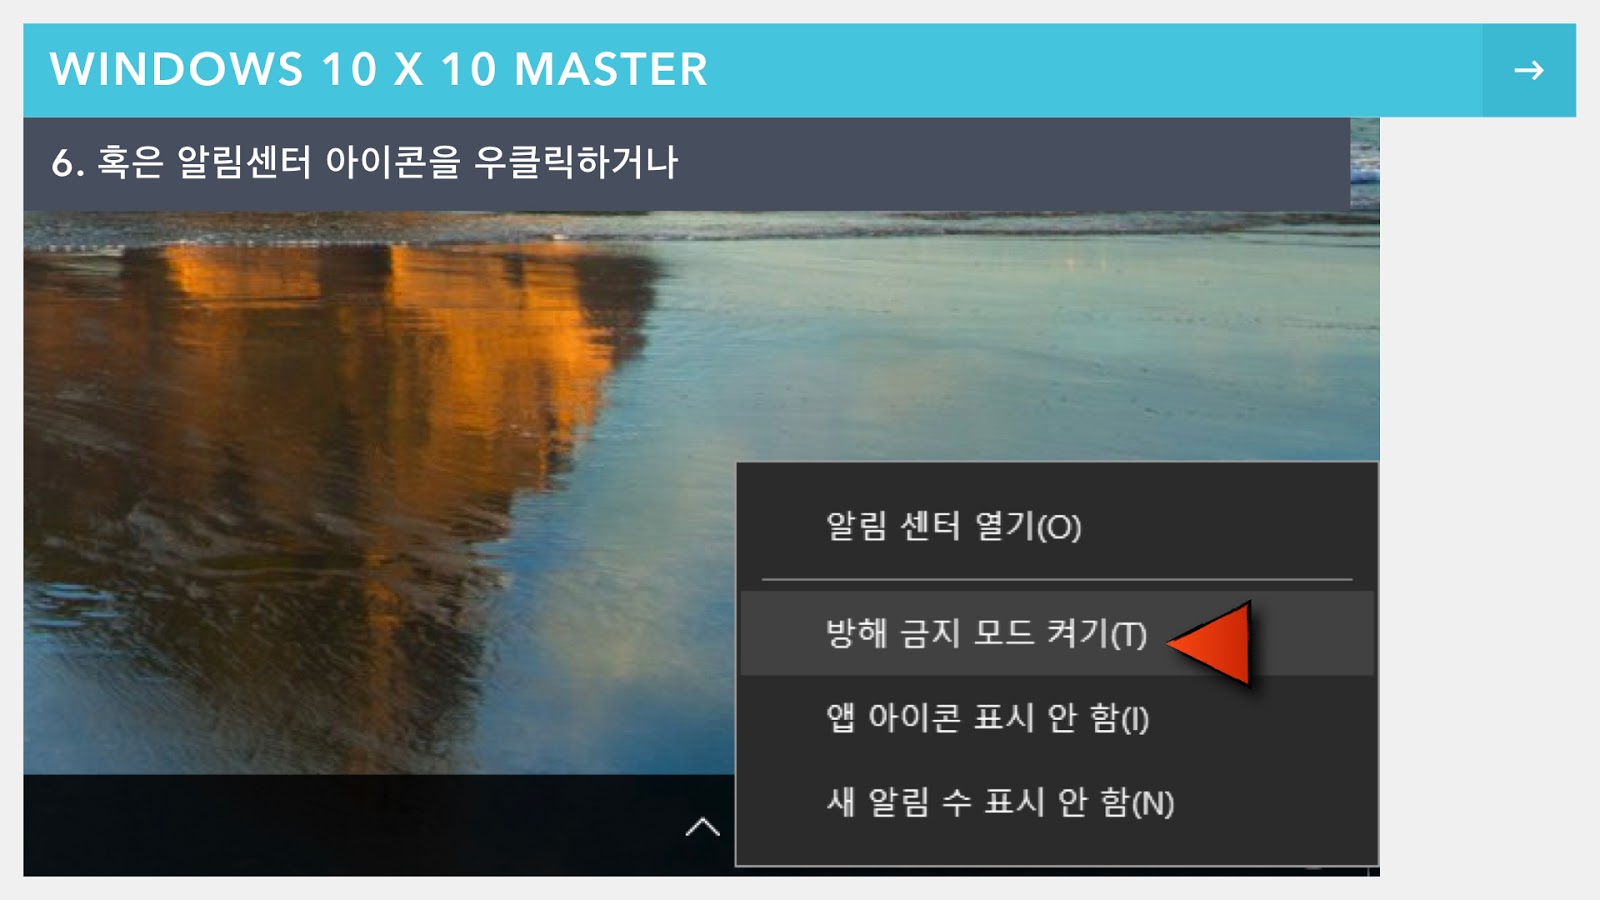Screen dimensions: 1600x900
Task: Click the (O) shortcut hint in the menu
Action: (x=1059, y=527)
